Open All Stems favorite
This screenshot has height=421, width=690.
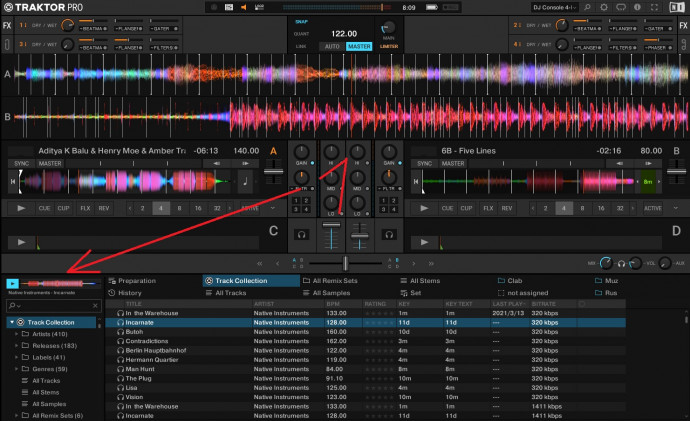point(420,281)
